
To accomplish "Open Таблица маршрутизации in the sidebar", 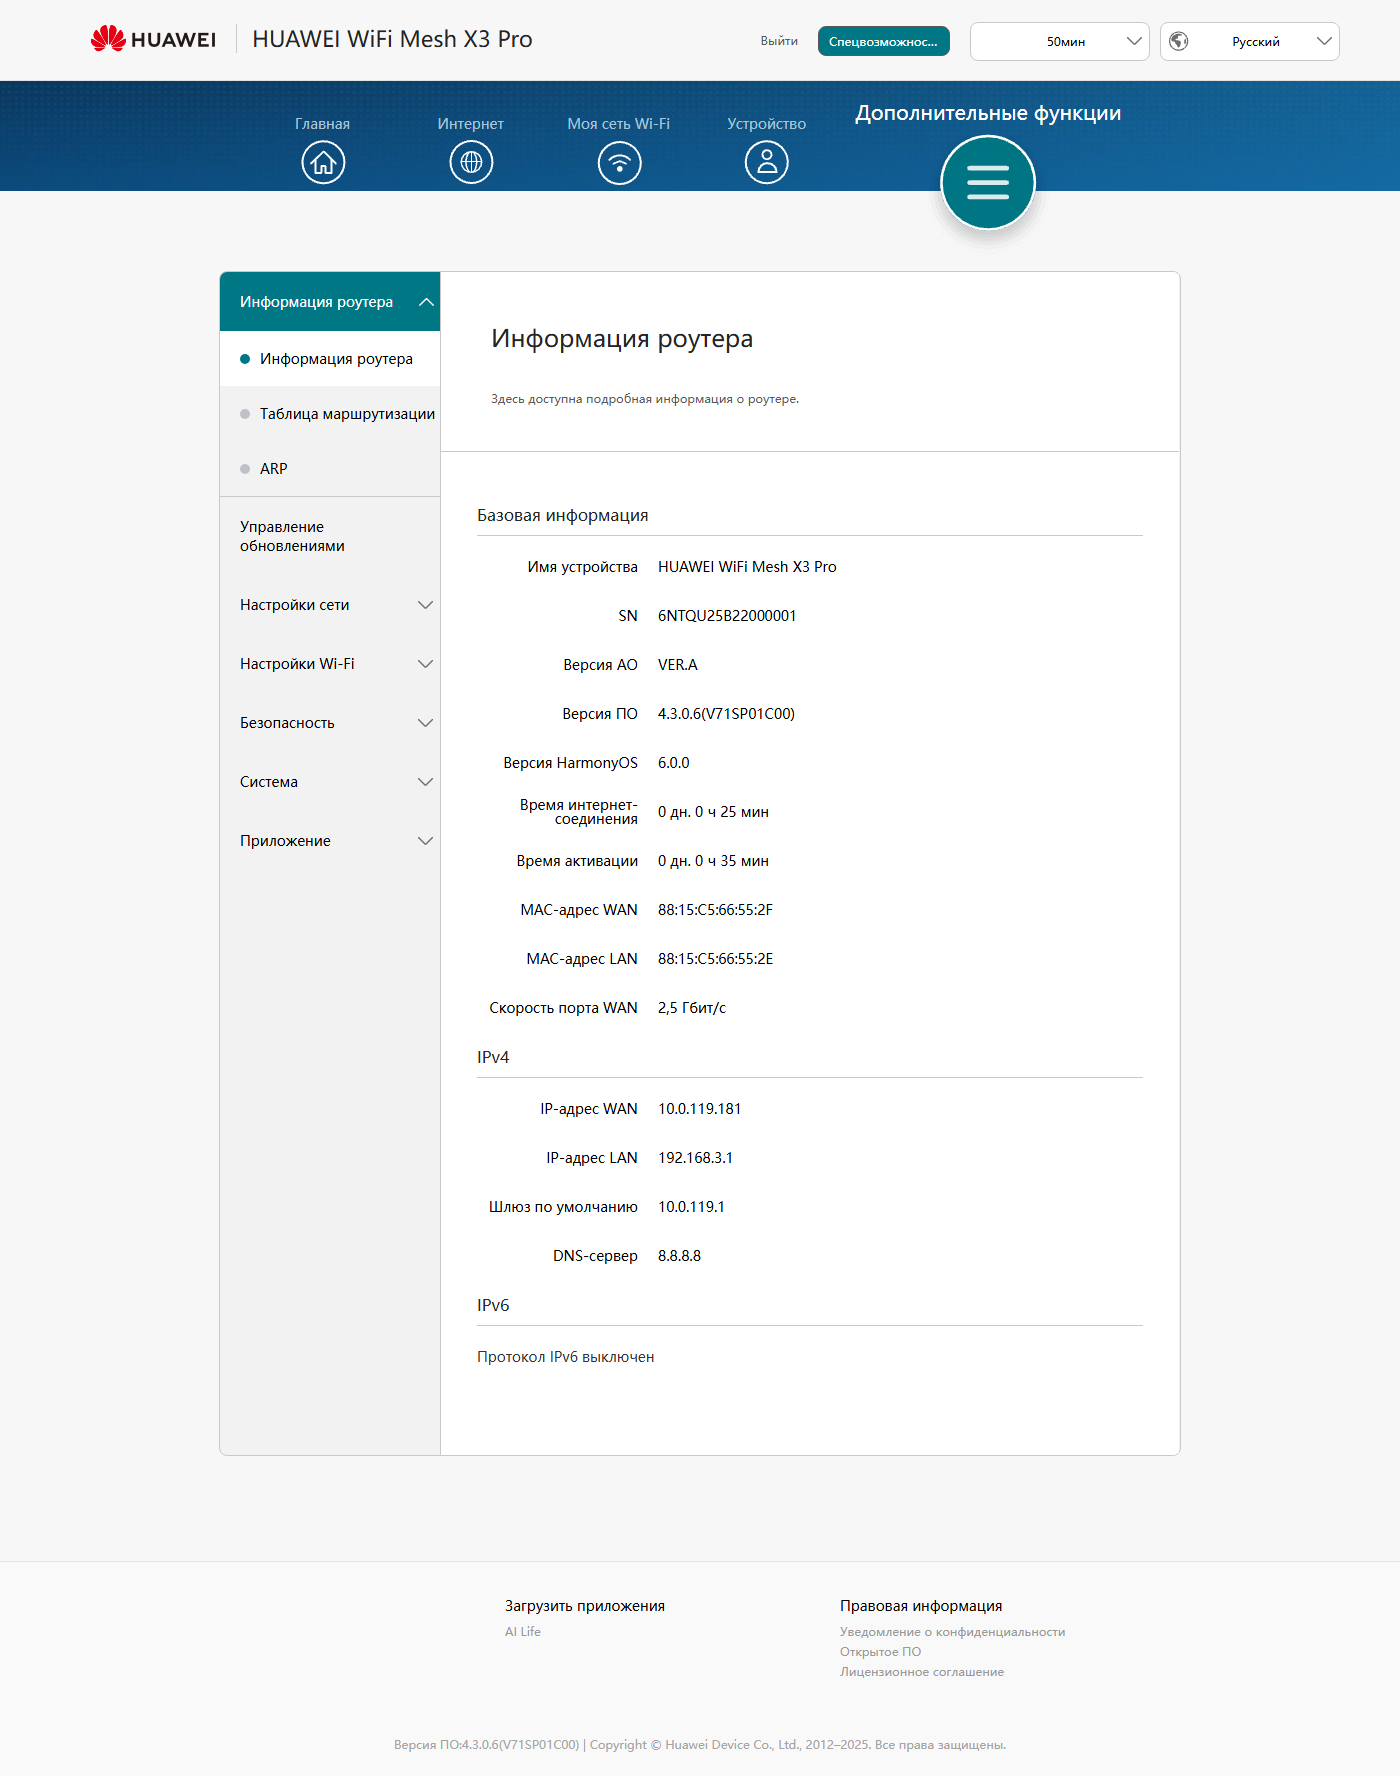I will [x=330, y=414].
